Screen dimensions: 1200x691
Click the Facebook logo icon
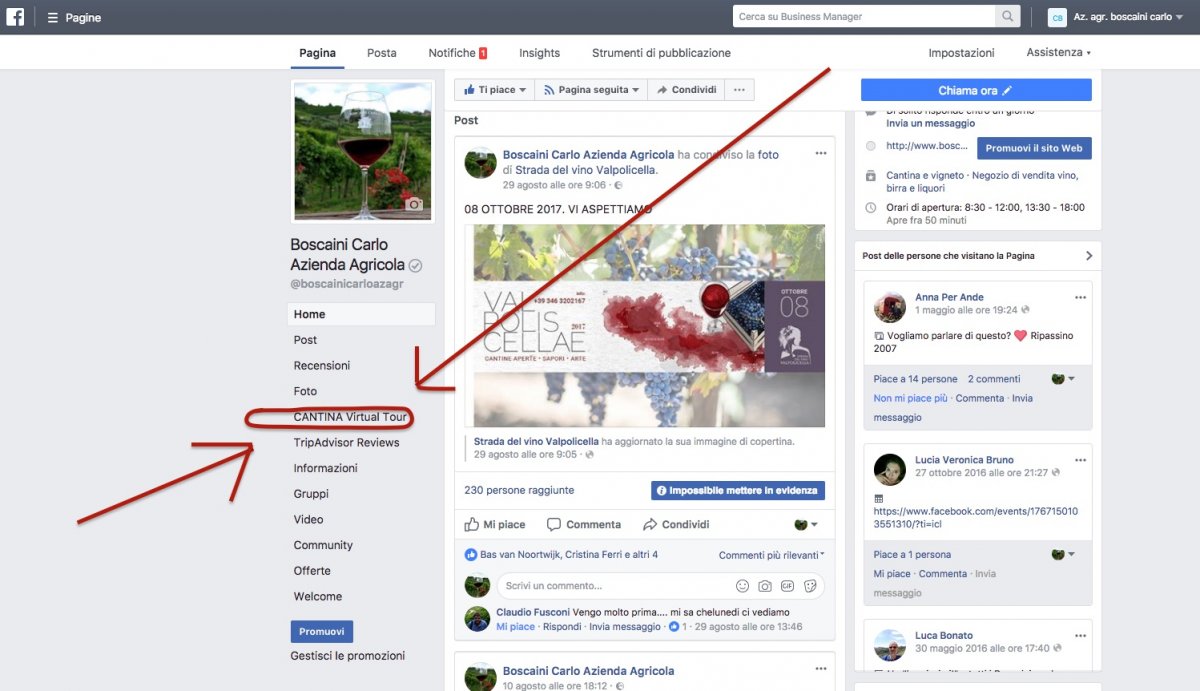tap(16, 17)
